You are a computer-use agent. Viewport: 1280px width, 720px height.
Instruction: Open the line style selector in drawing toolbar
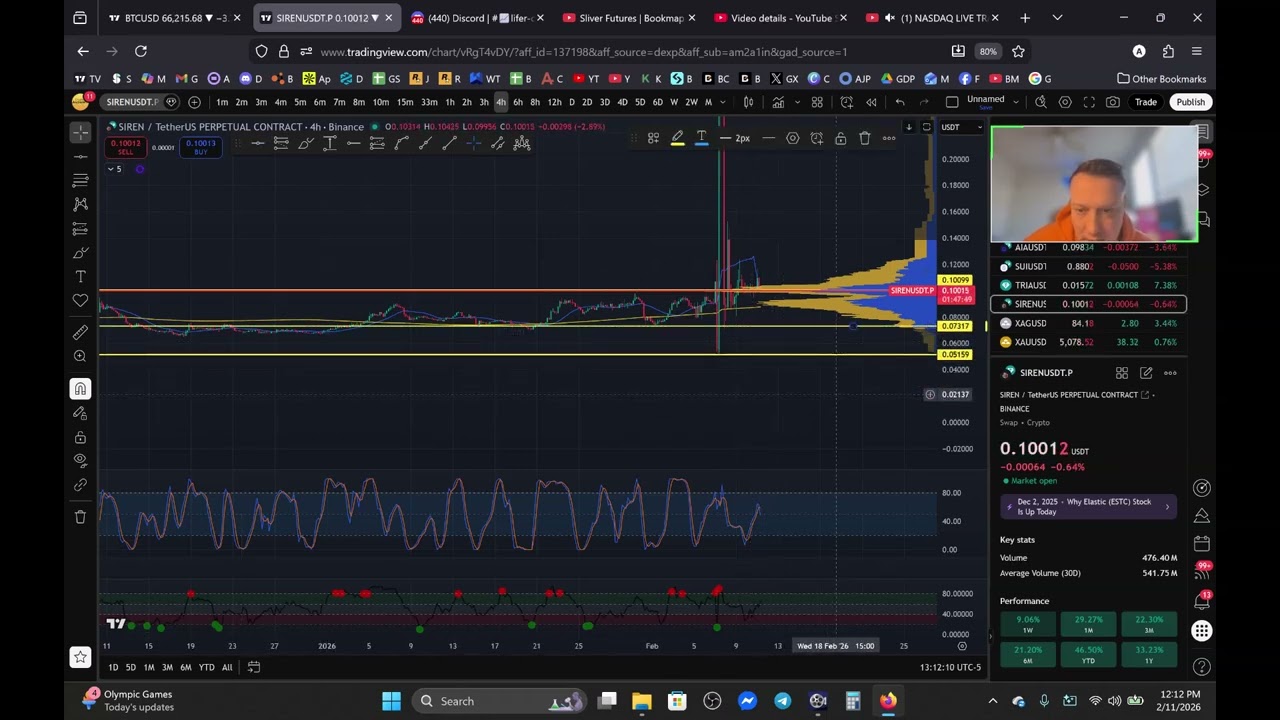coord(768,139)
